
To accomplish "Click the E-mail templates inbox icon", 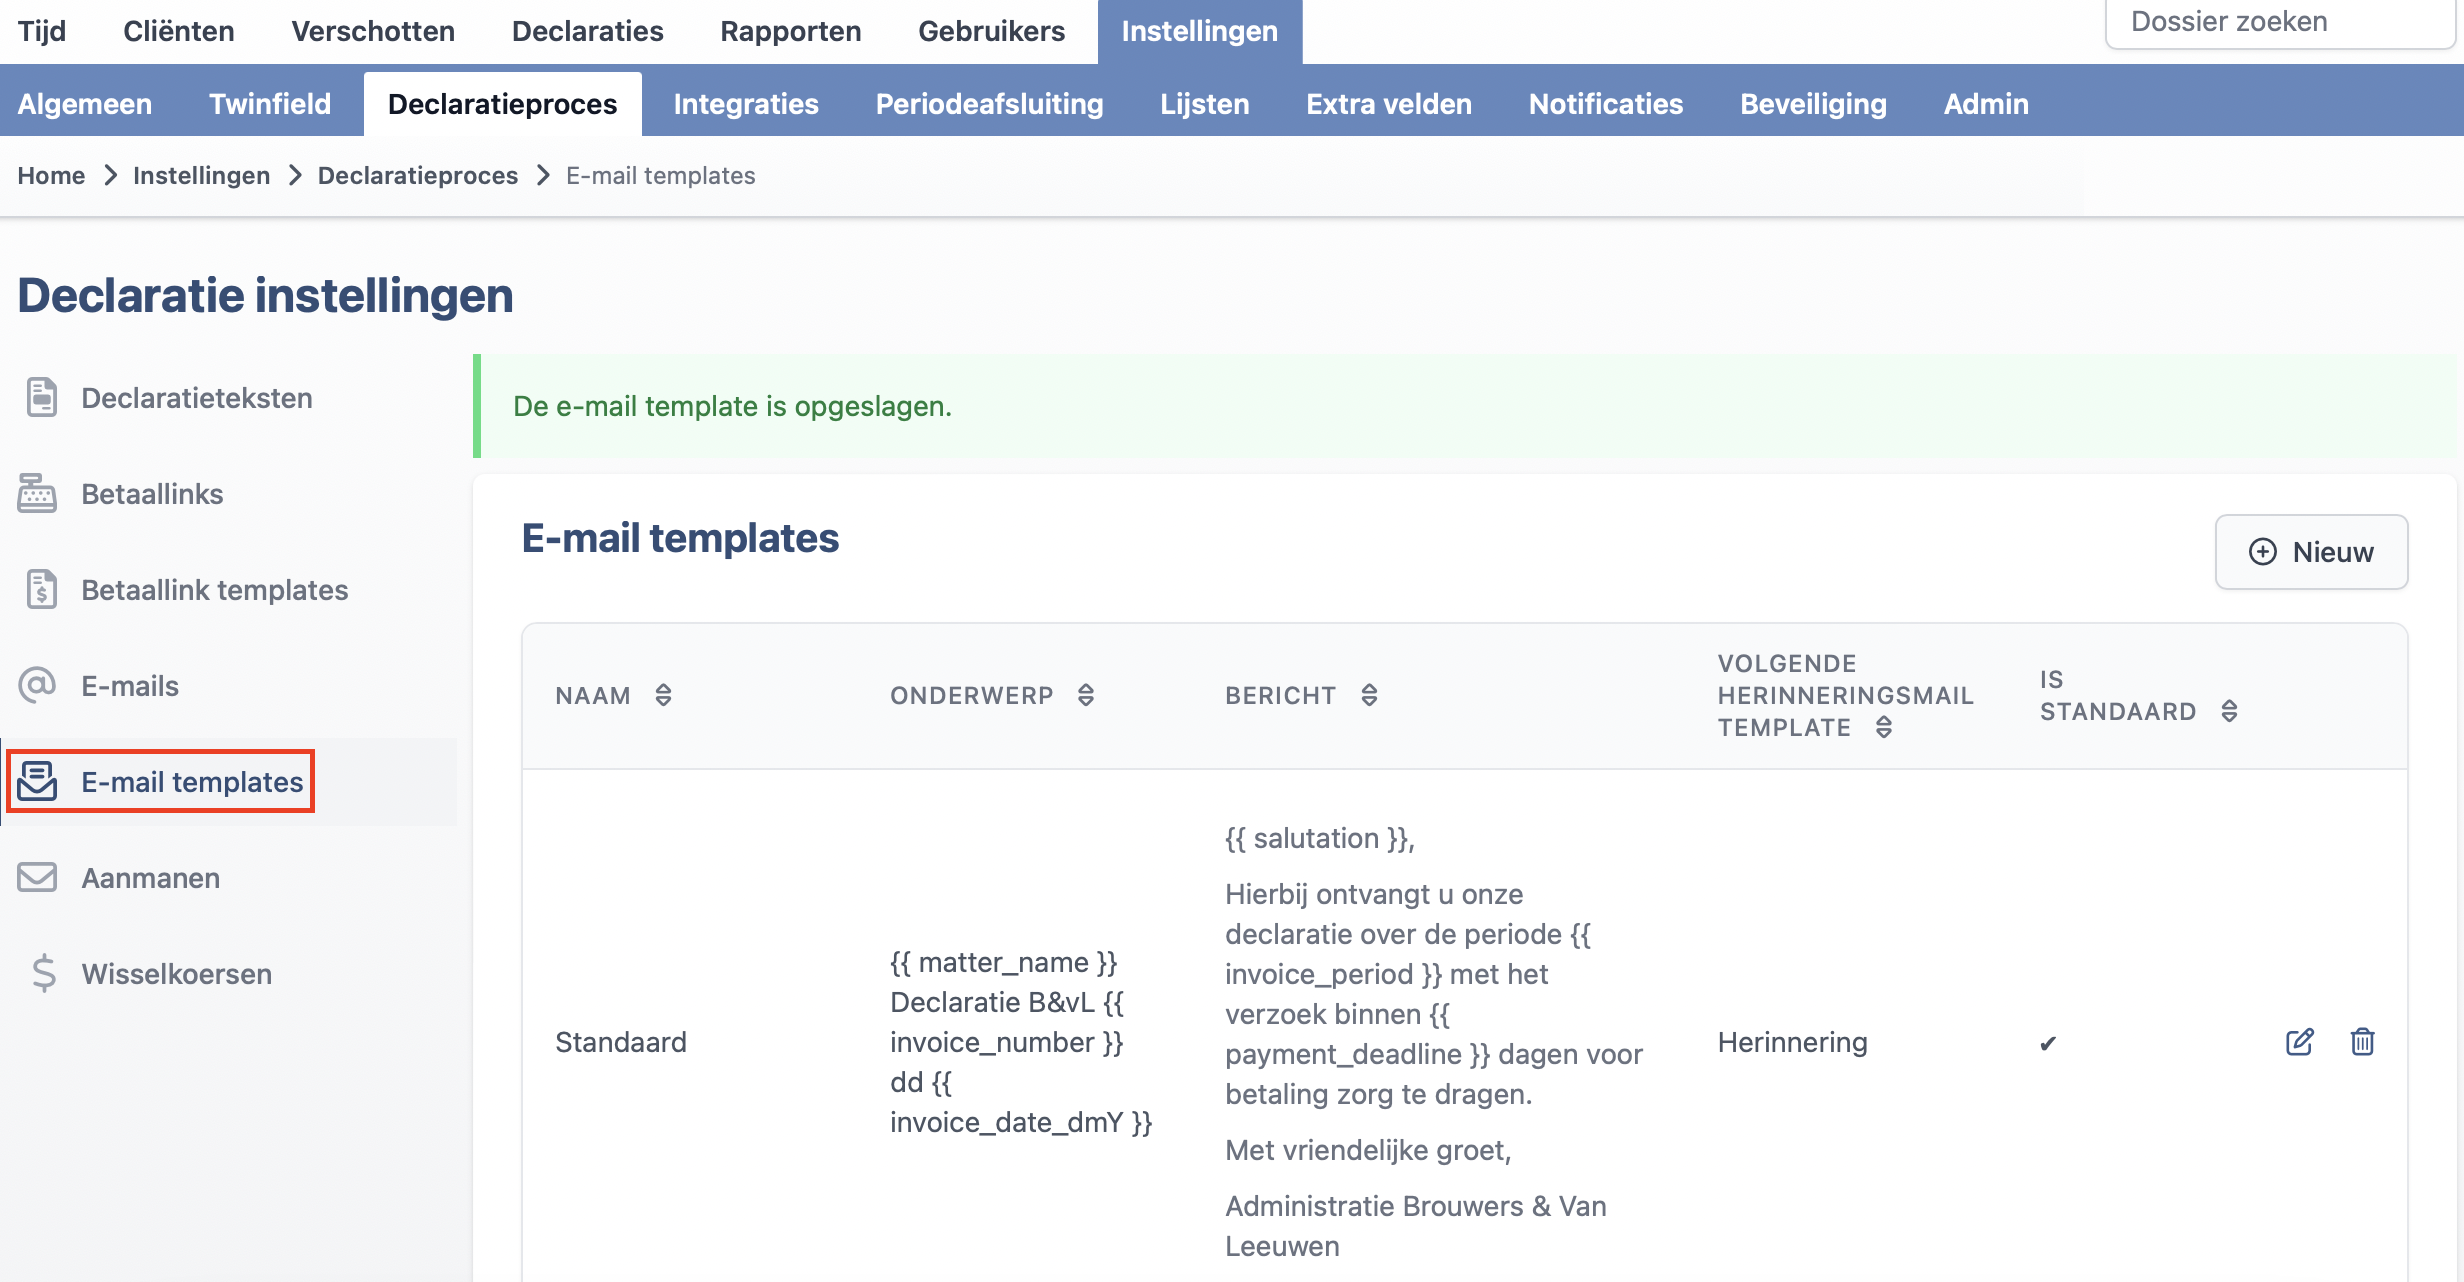I will pos(38,782).
